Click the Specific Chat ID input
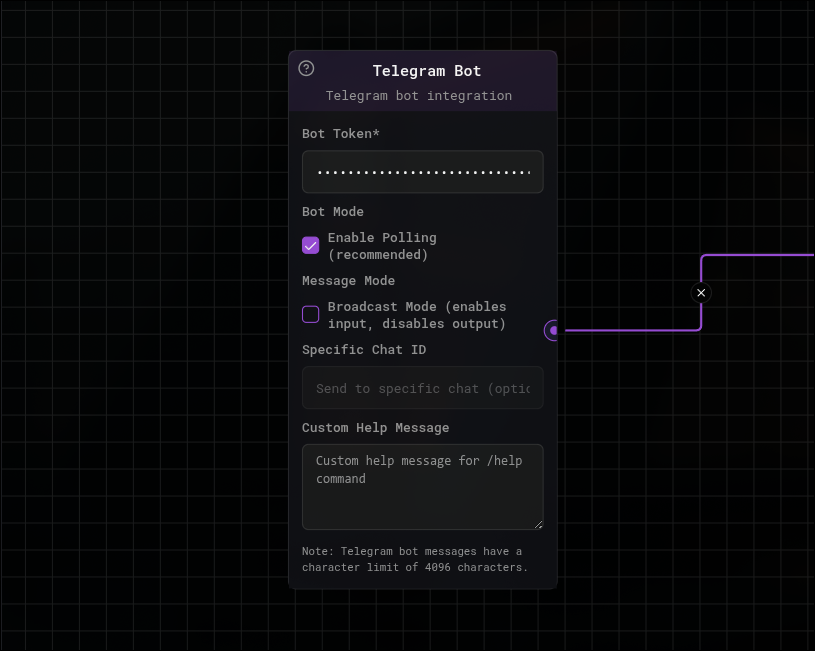815x651 pixels. pyautogui.click(x=423, y=388)
